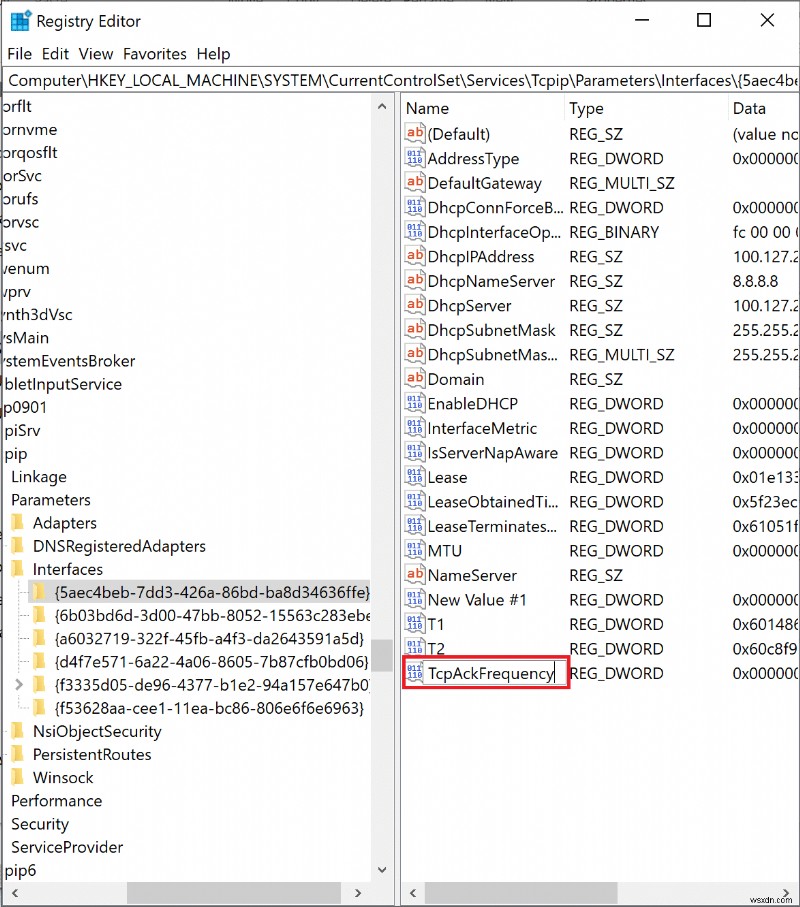Open the Edit menu
The height and width of the screenshot is (907, 800).
pos(55,54)
